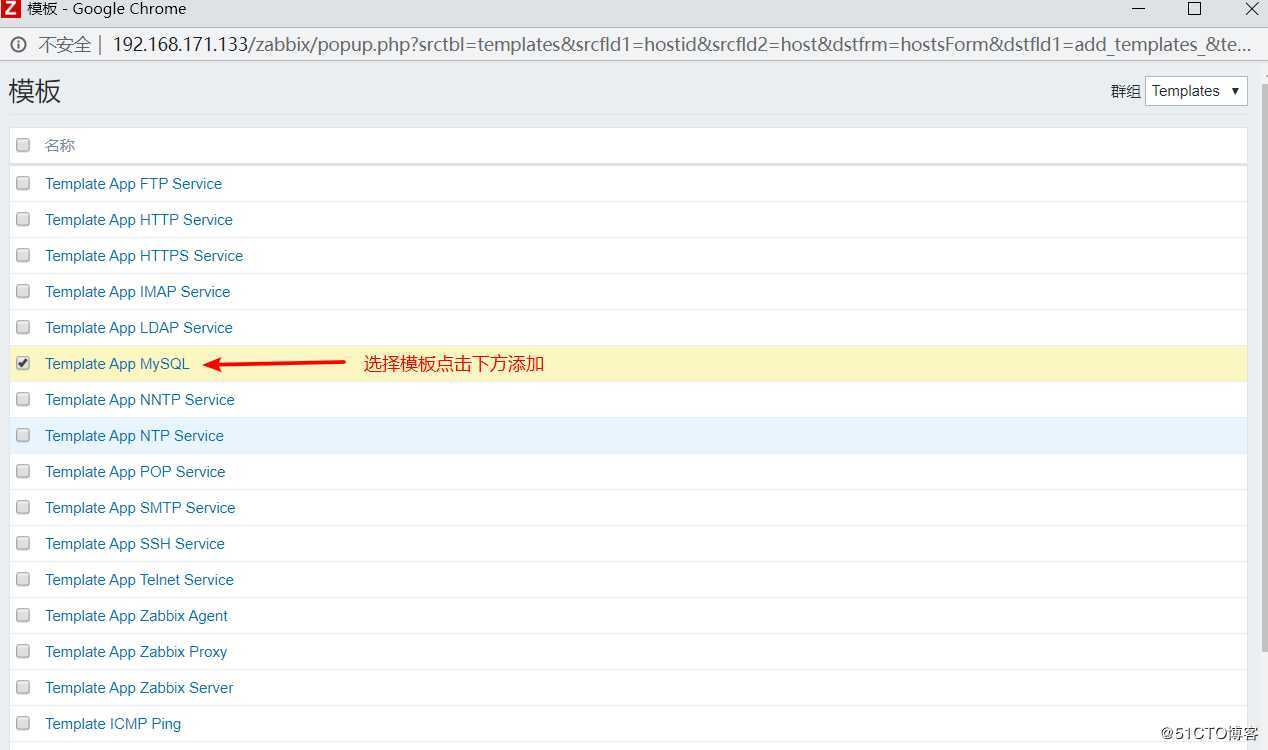This screenshot has width=1268, height=750.
Task: Check the Template App SSH Service box
Action: [x=23, y=543]
